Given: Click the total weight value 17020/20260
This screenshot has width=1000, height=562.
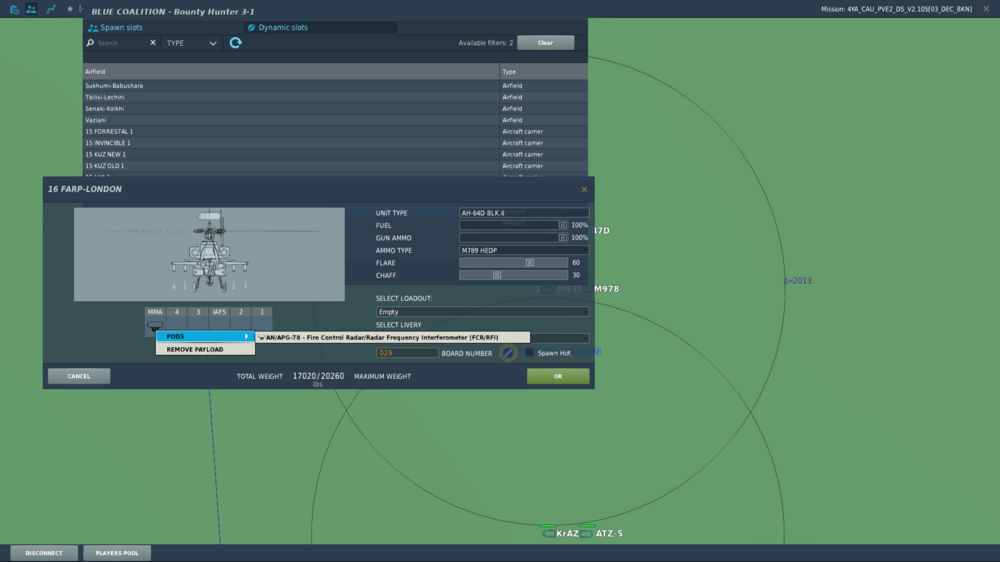Looking at the screenshot, I should [318, 376].
